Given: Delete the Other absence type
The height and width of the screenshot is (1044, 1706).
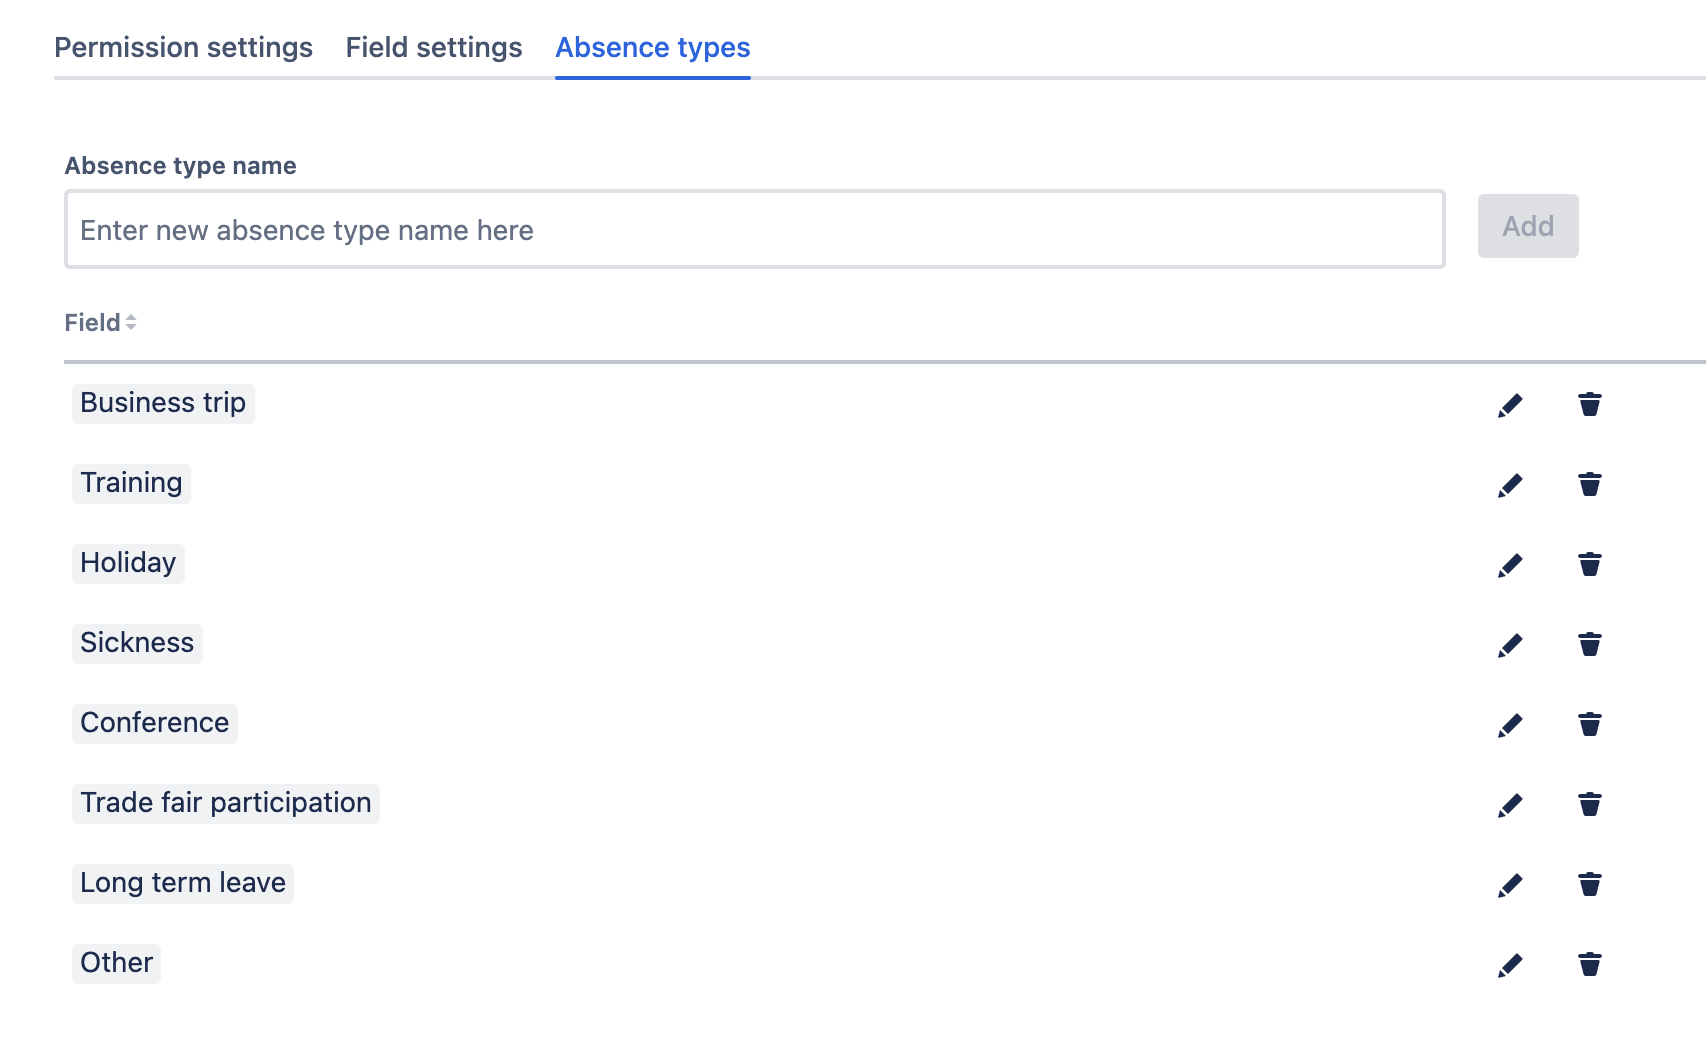Looking at the screenshot, I should point(1590,964).
